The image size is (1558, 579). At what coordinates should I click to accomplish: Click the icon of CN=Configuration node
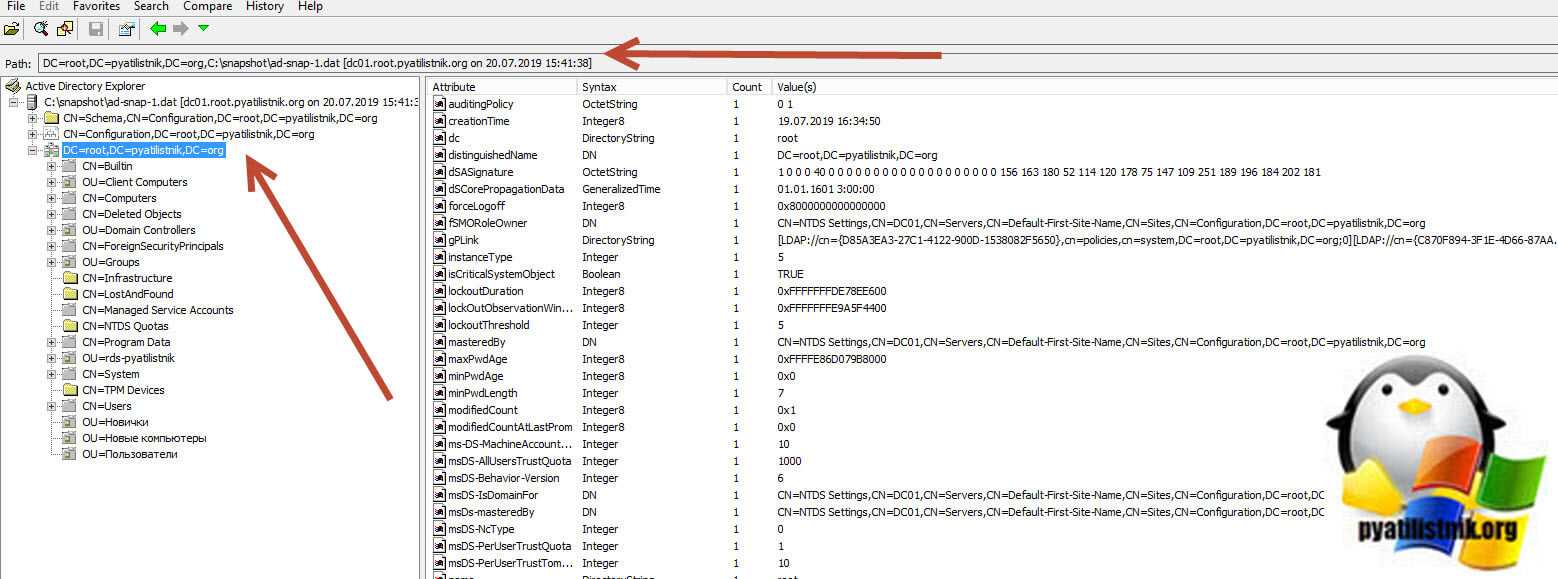[51, 134]
